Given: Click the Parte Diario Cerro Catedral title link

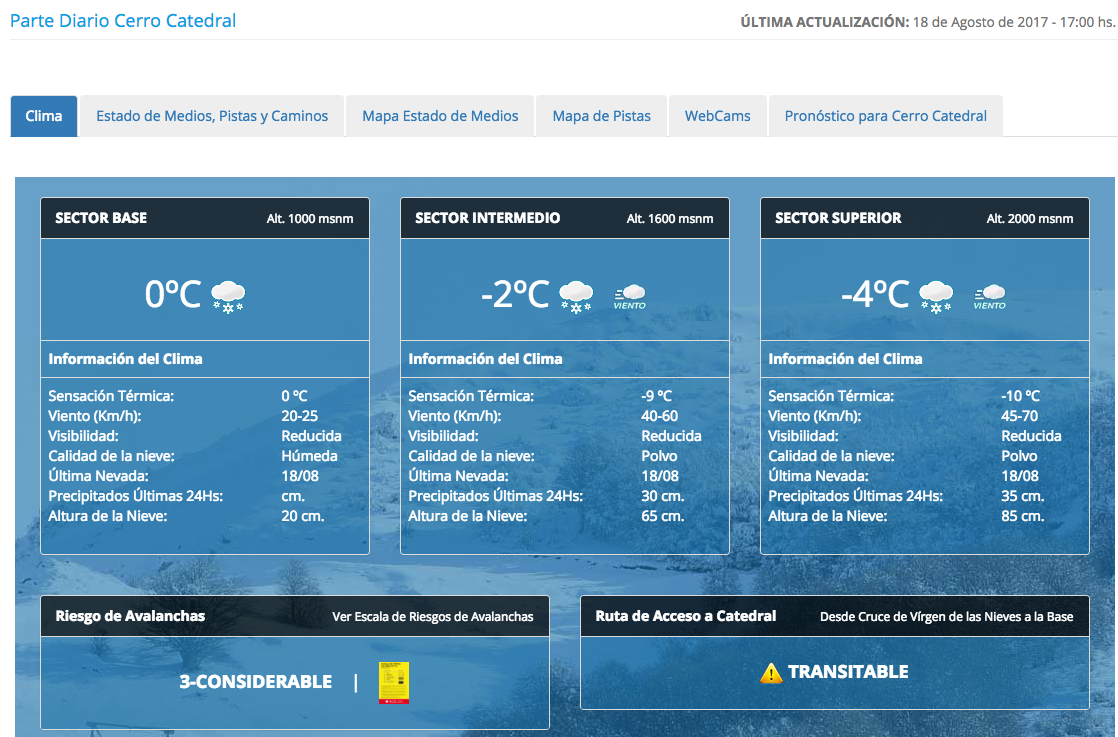Looking at the screenshot, I should pyautogui.click(x=123, y=21).
